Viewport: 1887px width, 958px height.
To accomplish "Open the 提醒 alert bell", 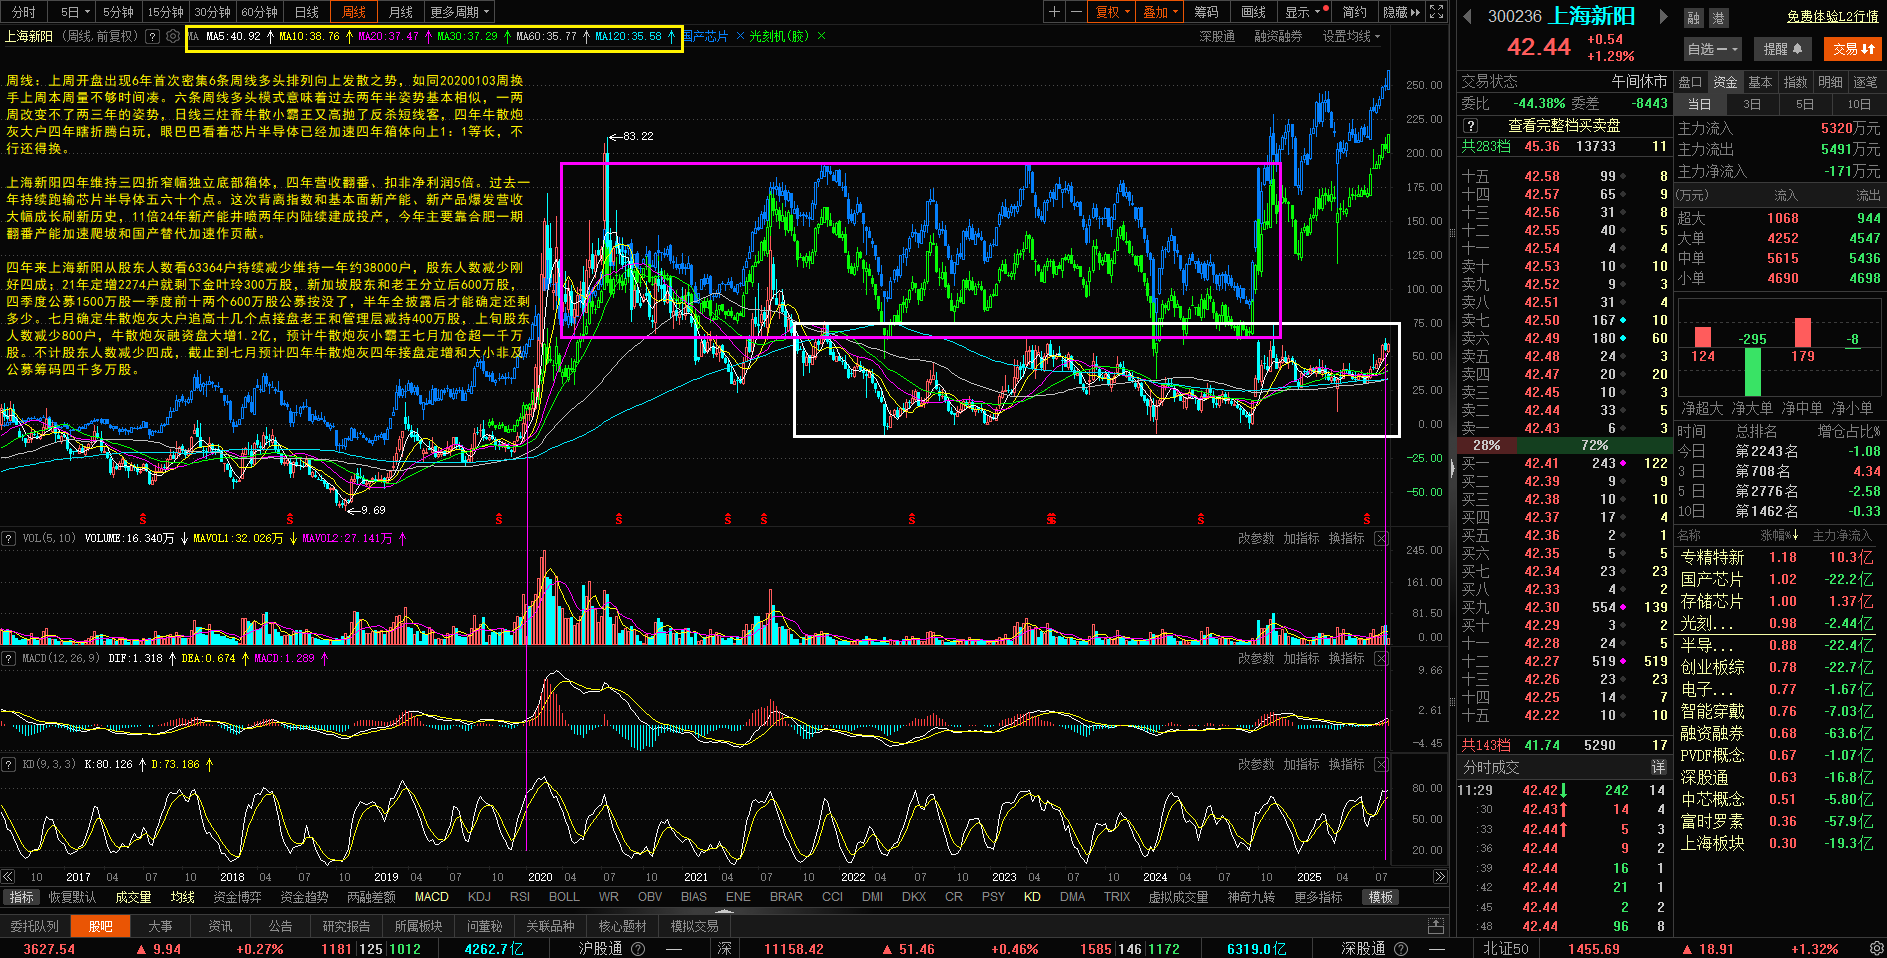I will click(1782, 49).
